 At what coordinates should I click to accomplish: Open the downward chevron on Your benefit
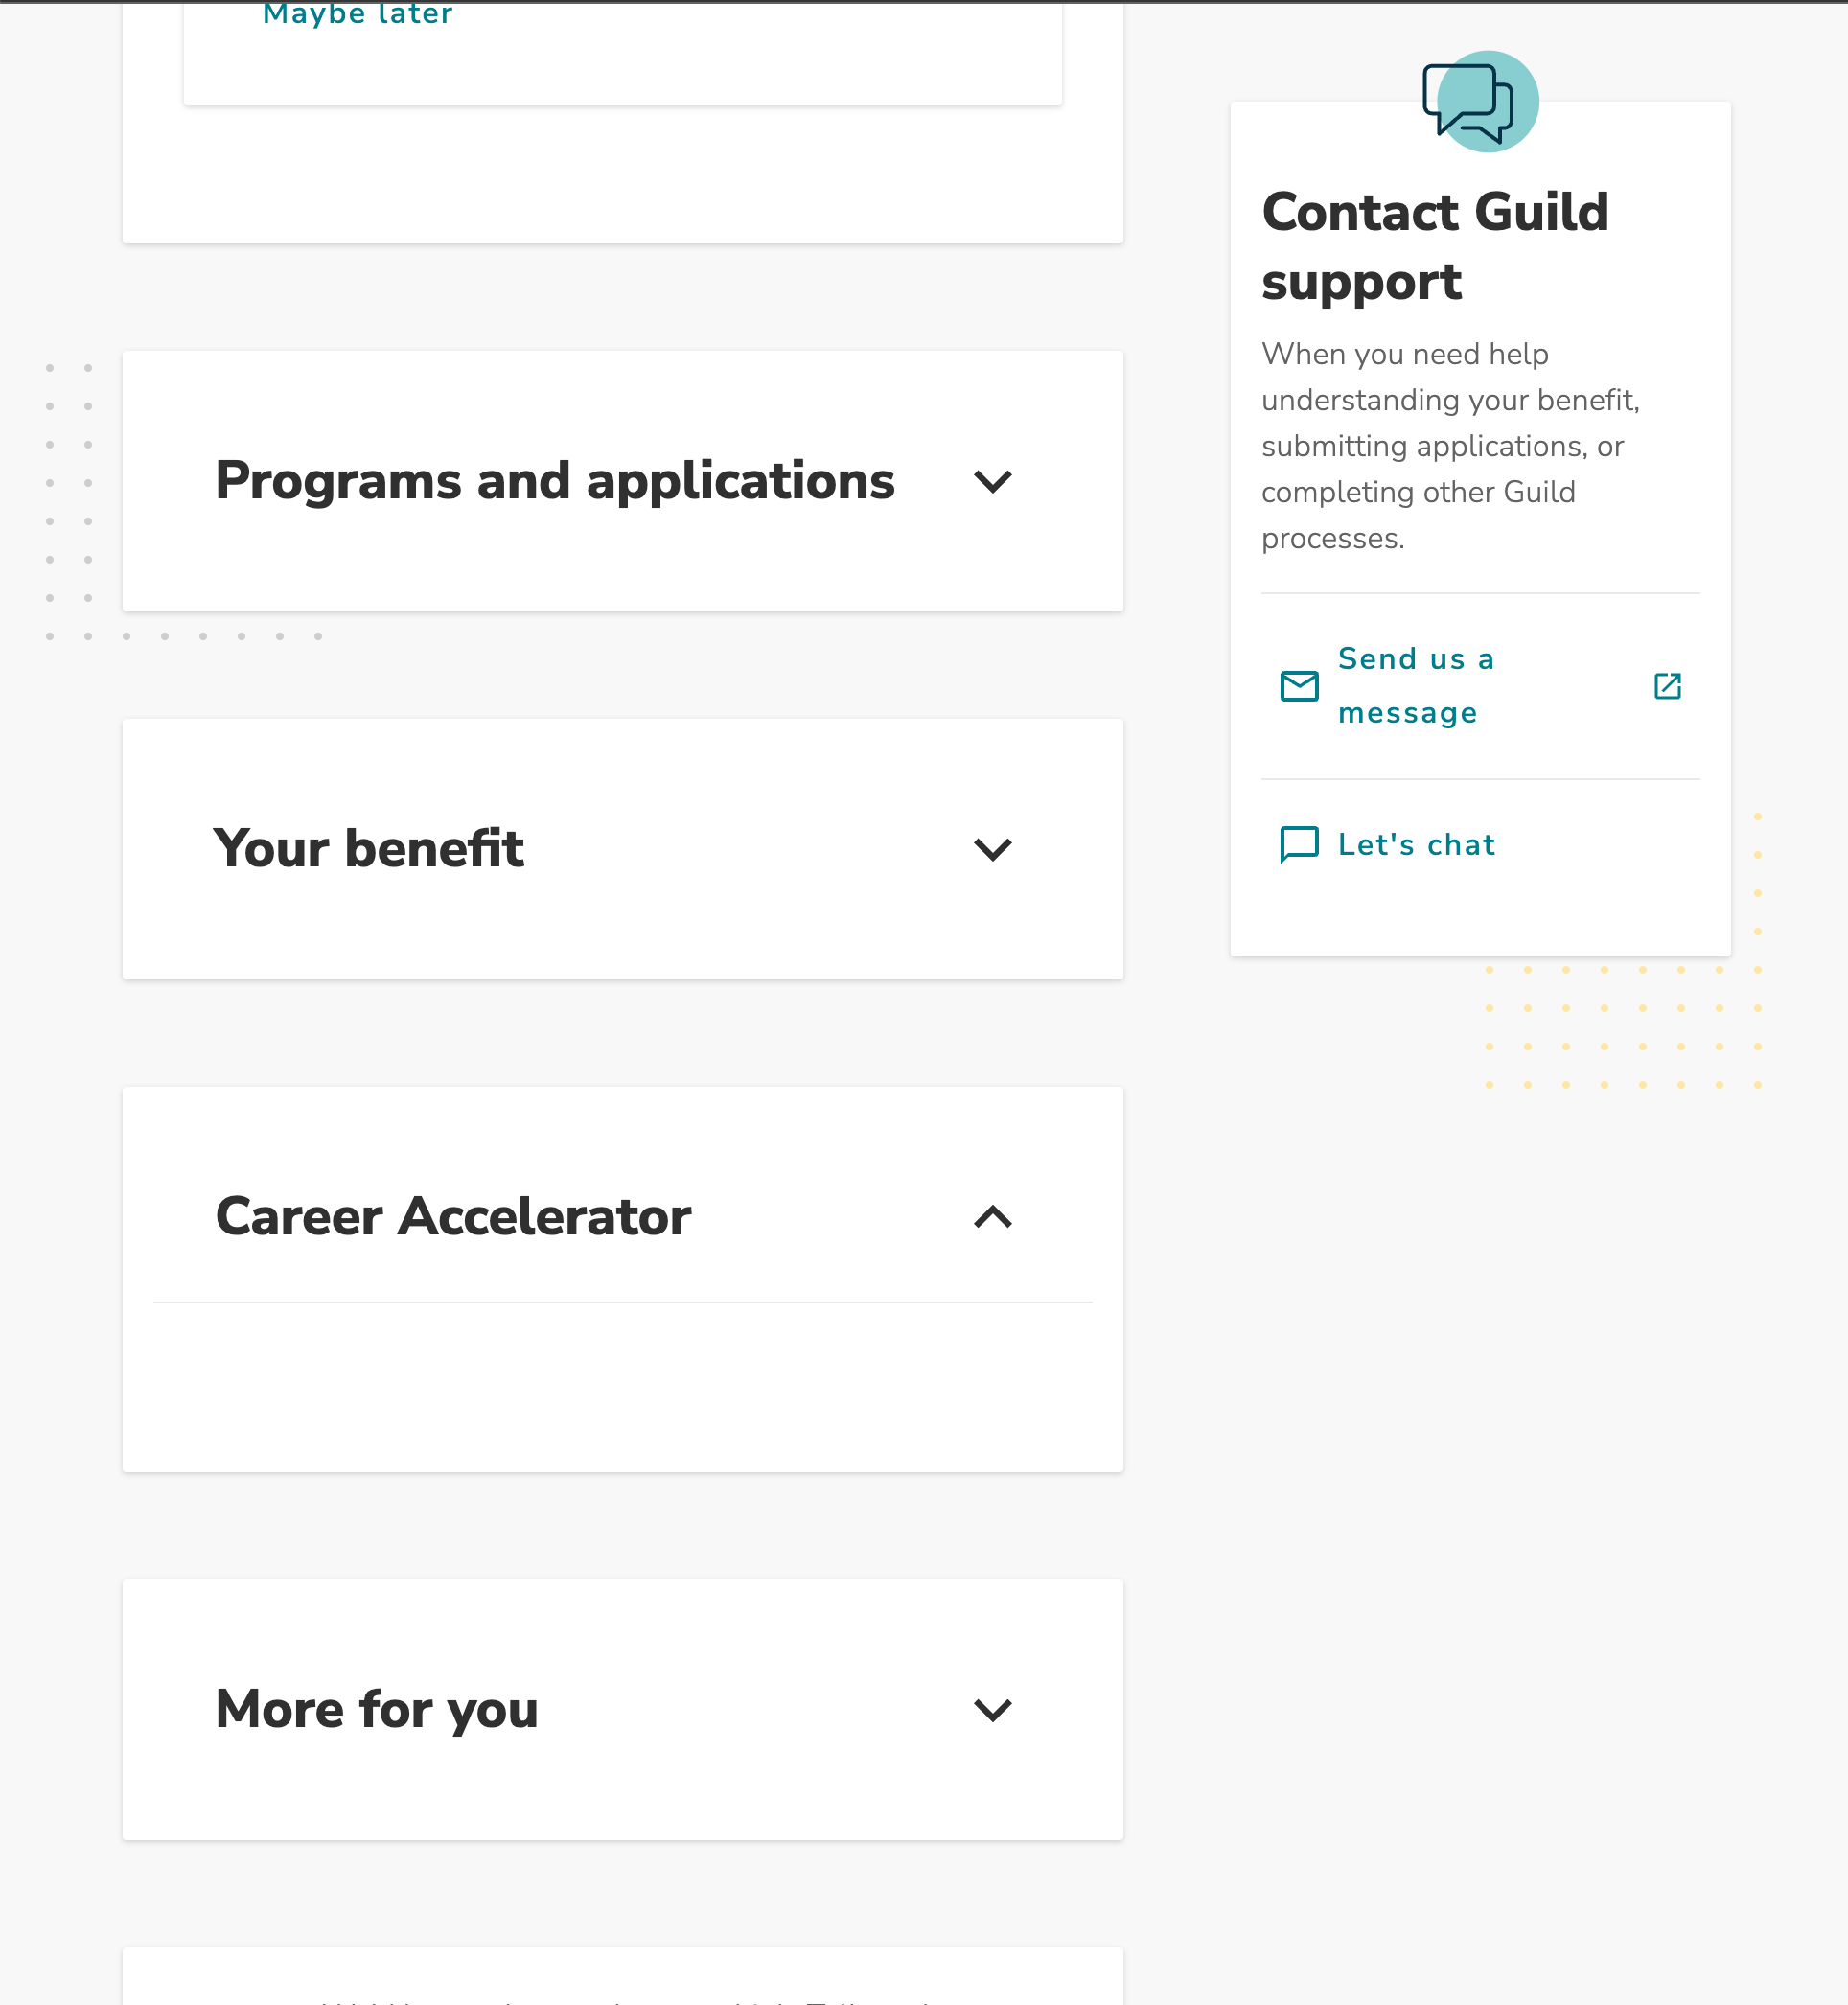[994, 849]
